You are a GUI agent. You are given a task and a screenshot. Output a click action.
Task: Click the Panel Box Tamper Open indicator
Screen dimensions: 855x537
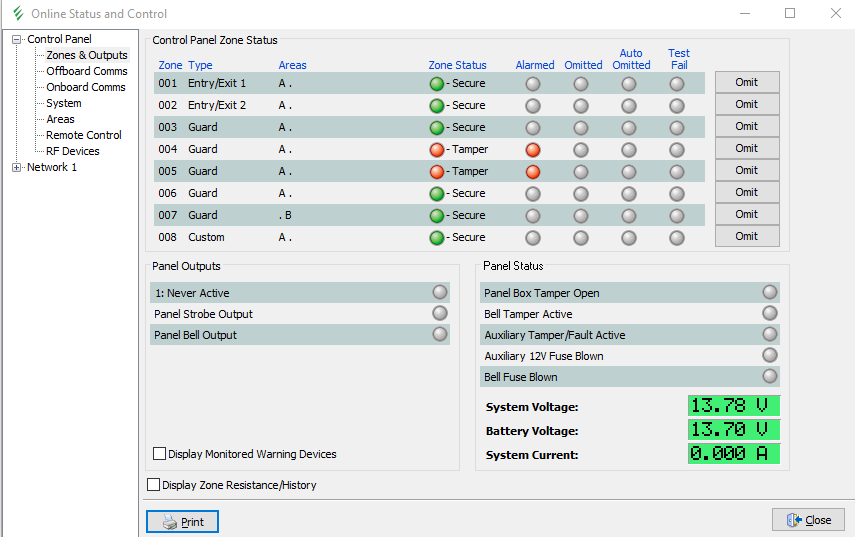pyautogui.click(x=769, y=292)
